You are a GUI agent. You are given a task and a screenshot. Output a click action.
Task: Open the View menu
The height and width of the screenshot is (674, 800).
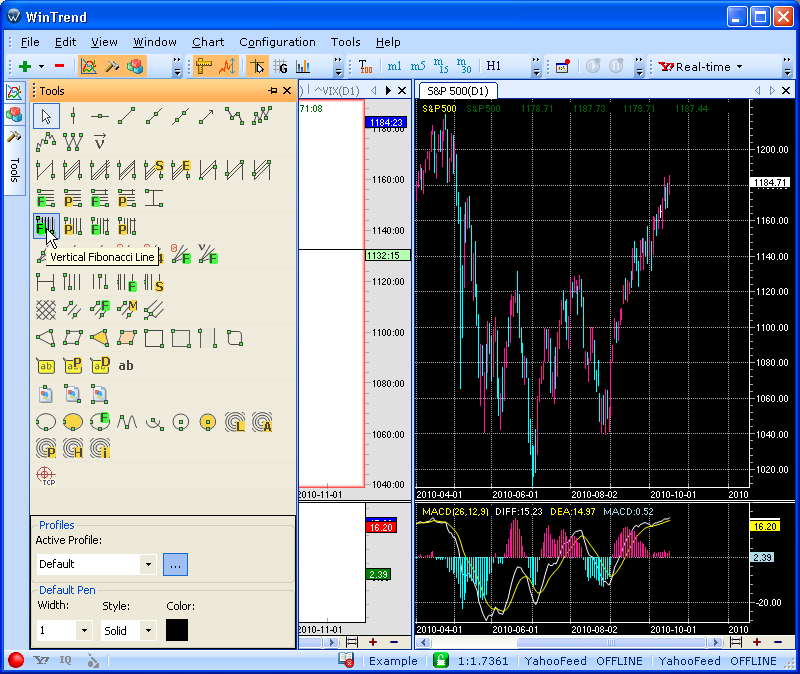(x=104, y=42)
